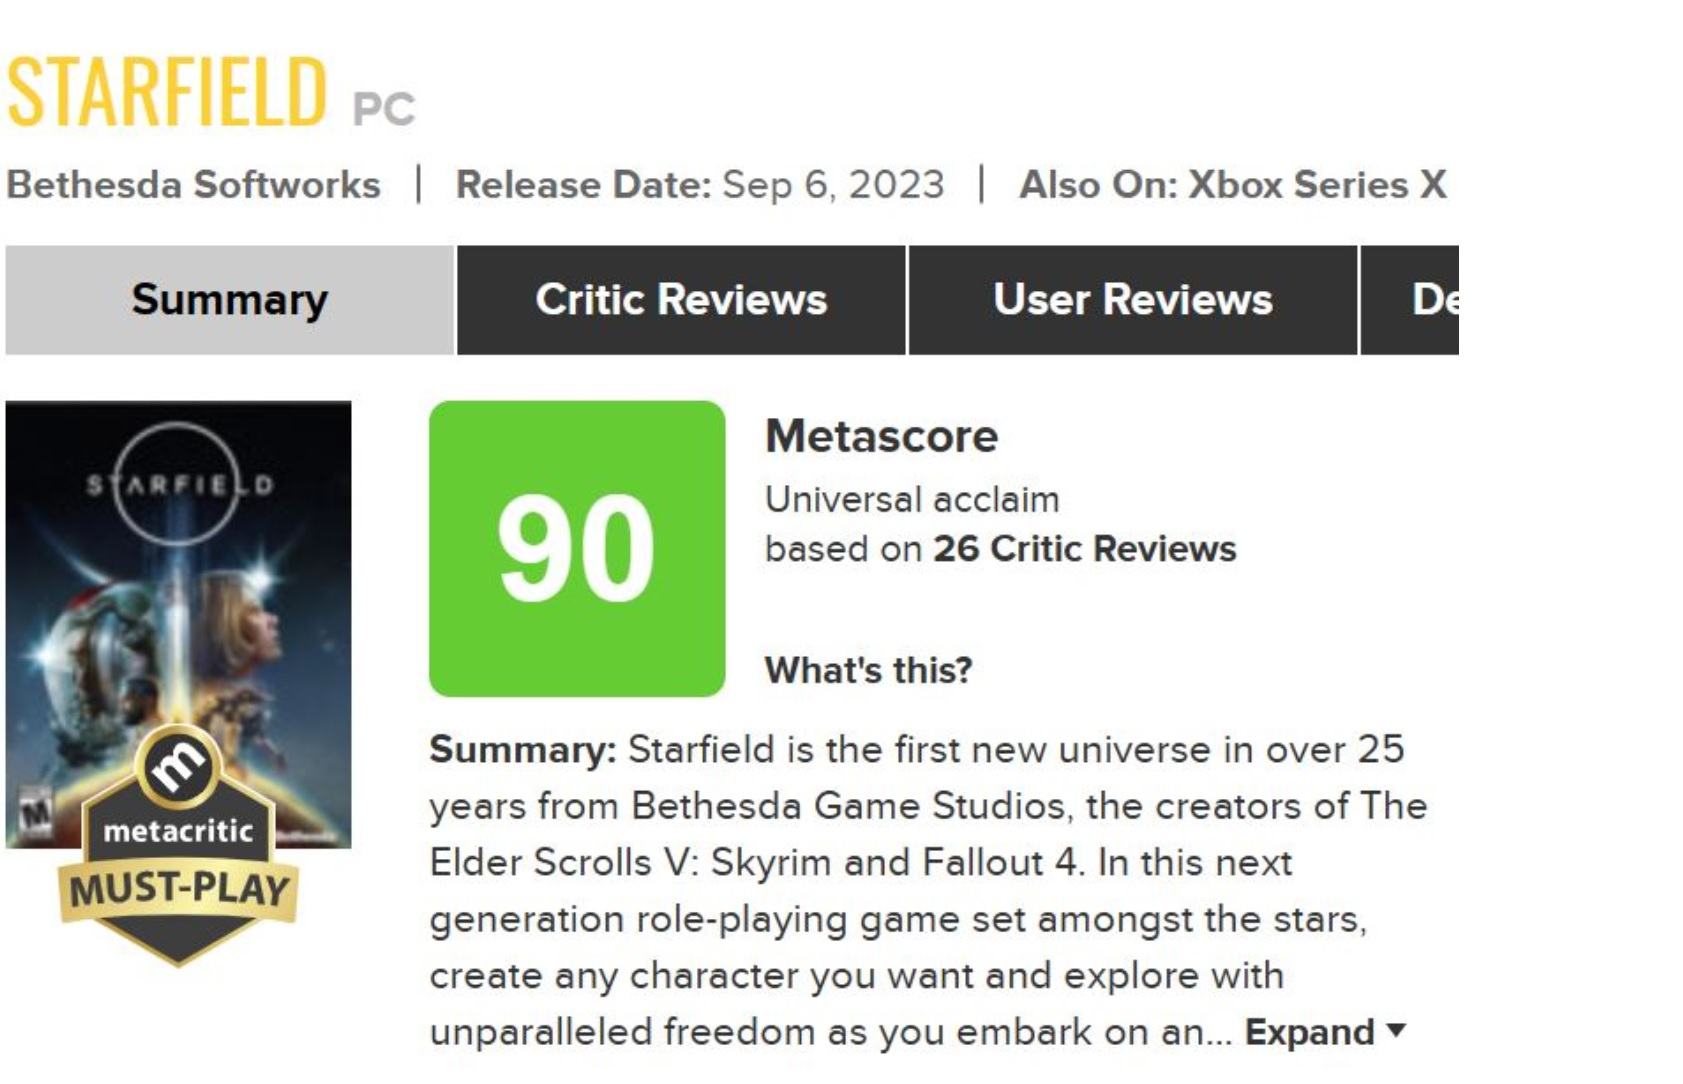Image resolution: width=1683 pixels, height=1084 pixels.
Task: Click the STARFIELD game title heading
Action: [167, 91]
